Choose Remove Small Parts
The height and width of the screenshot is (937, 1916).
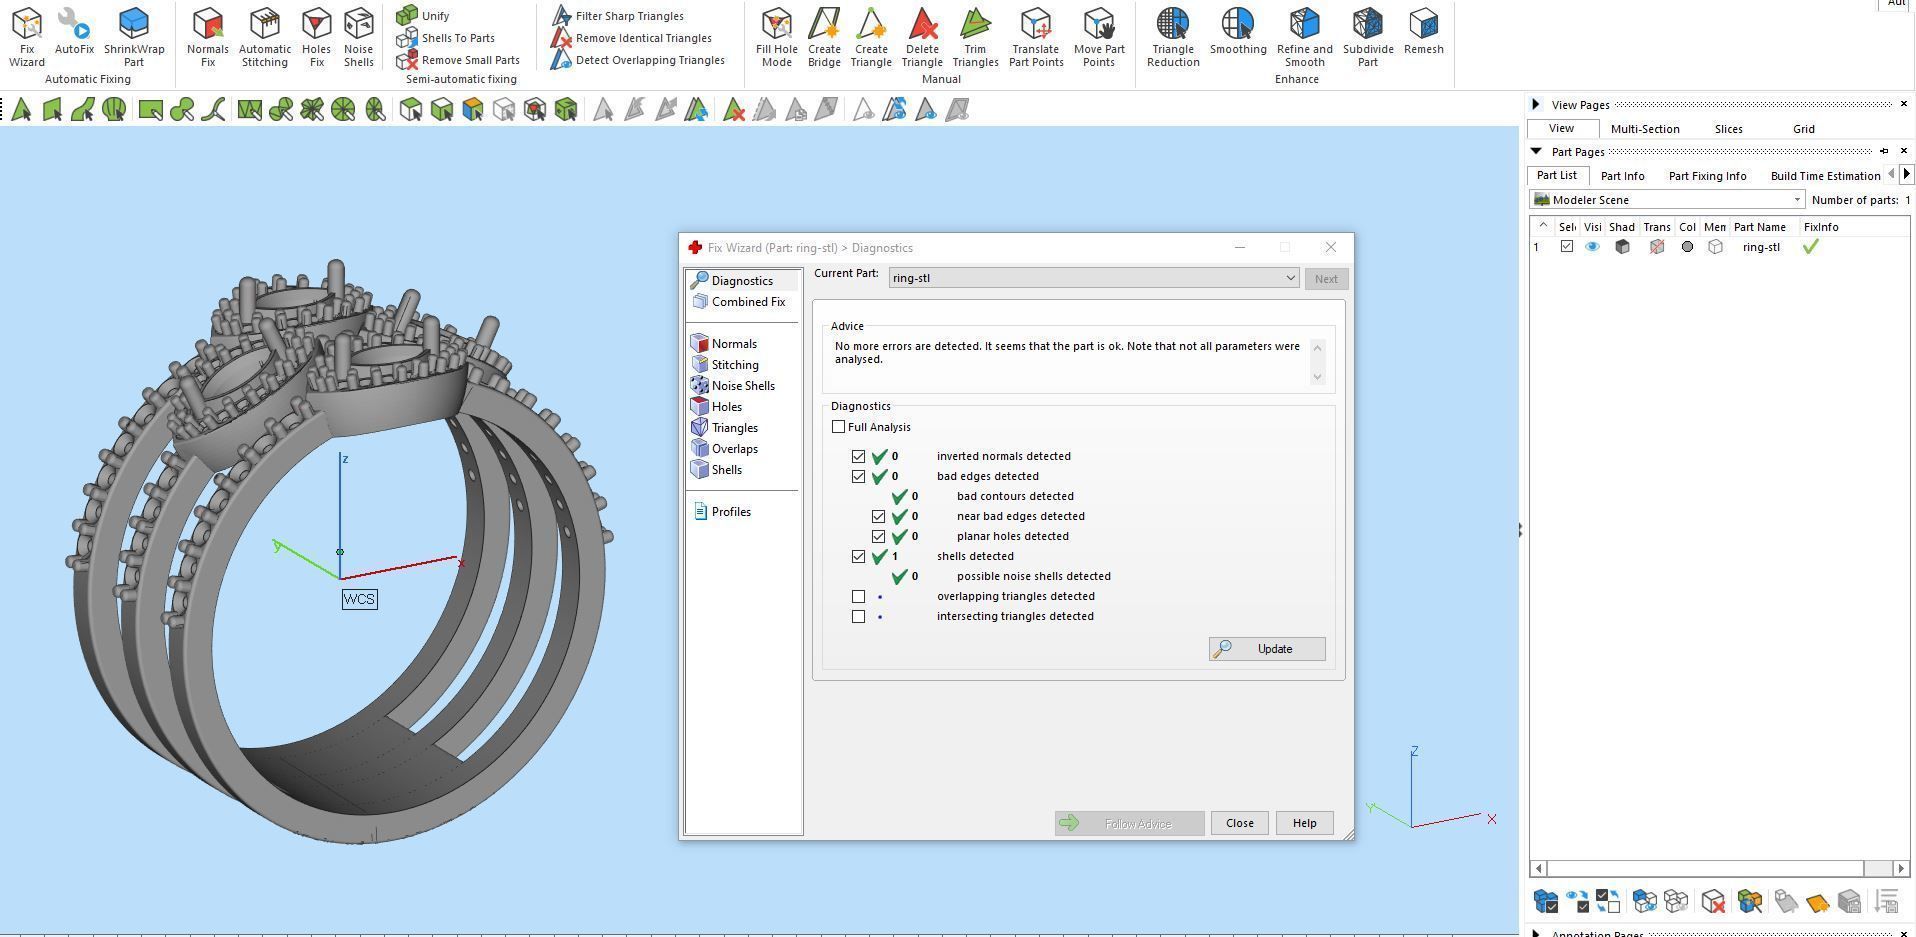[458, 60]
